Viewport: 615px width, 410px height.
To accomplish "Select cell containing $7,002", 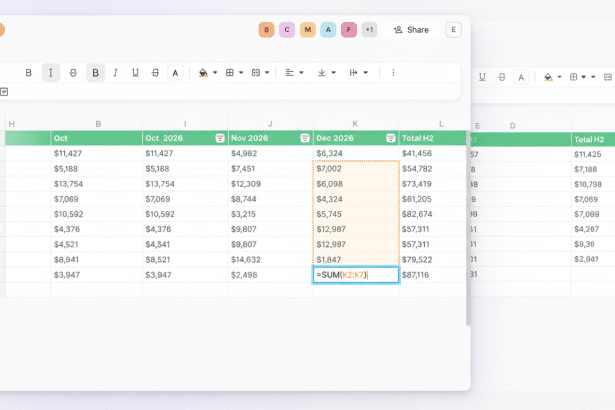I will 356,169.
